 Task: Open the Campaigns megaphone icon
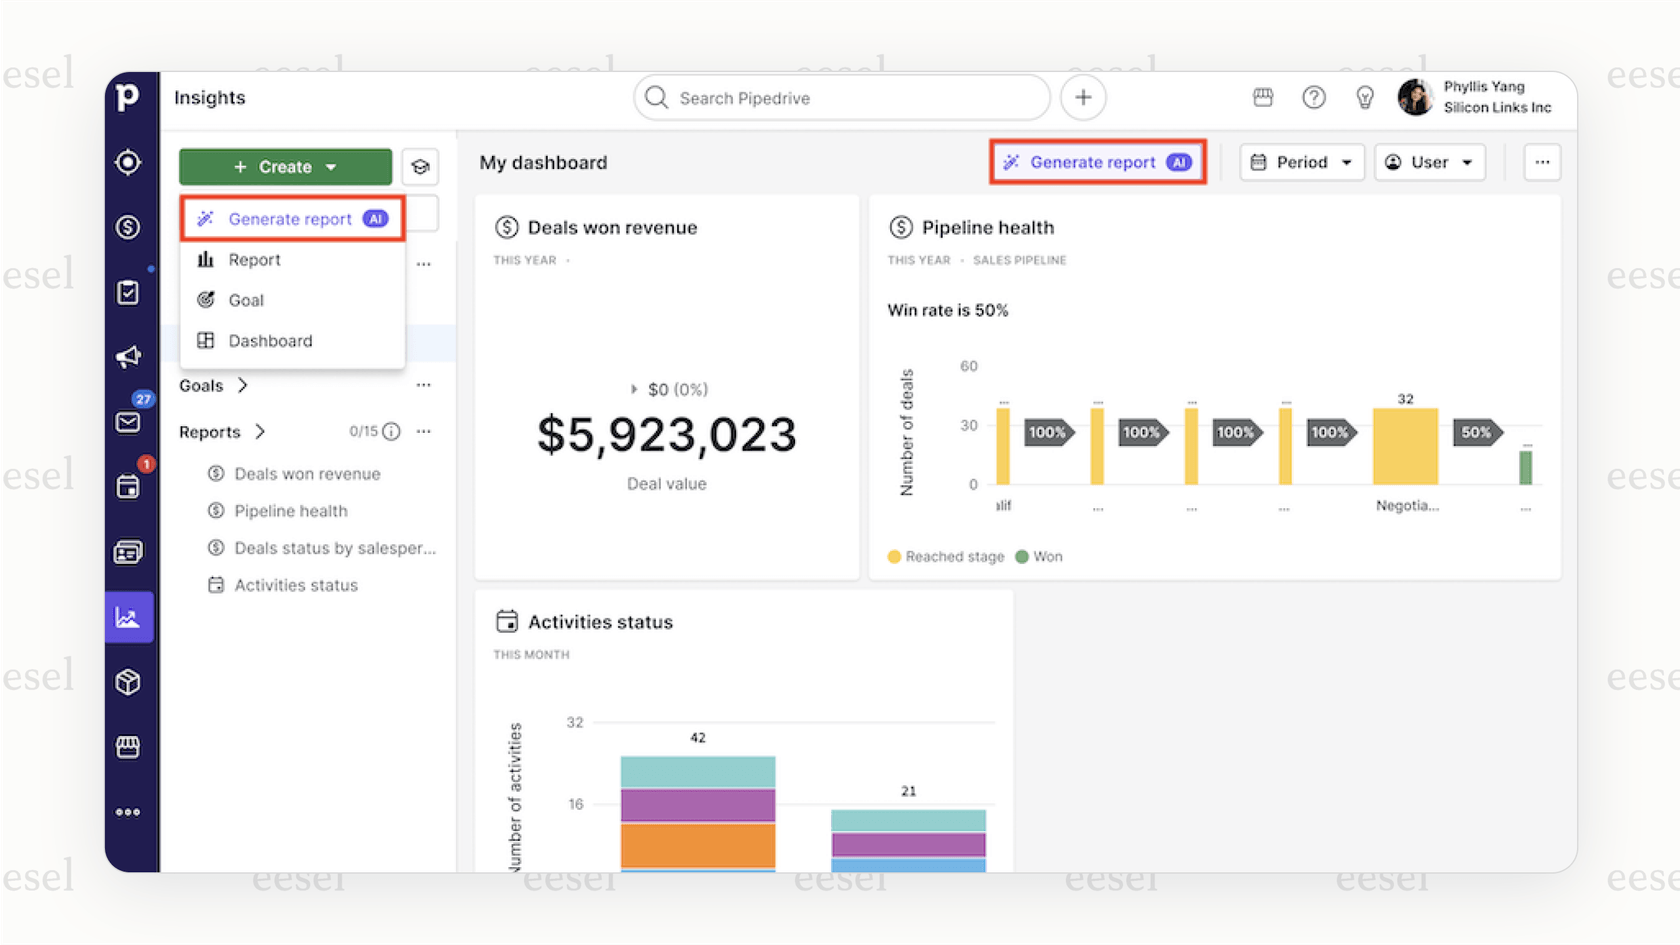128,356
